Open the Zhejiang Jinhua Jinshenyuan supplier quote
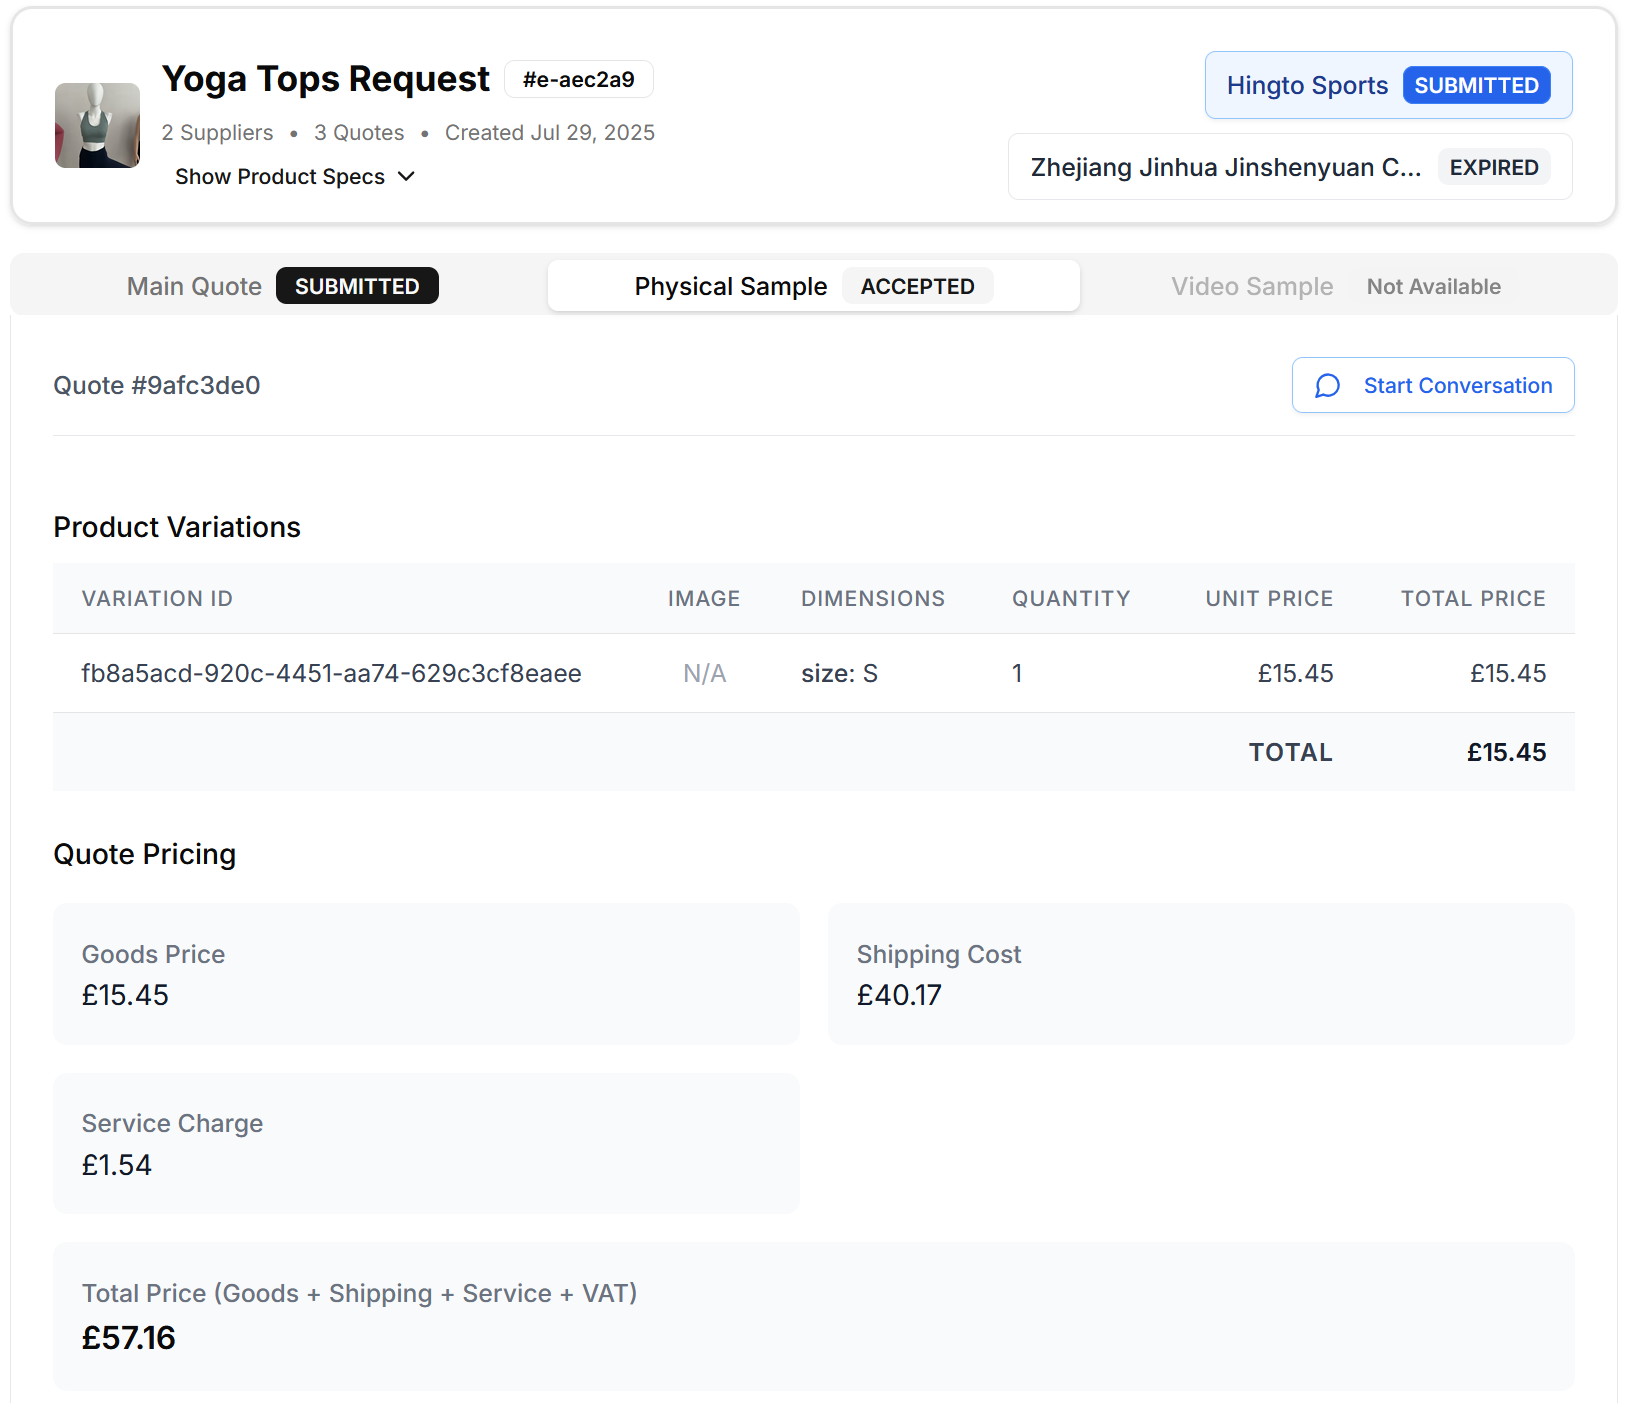The width and height of the screenshot is (1631, 1403). click(x=1289, y=166)
